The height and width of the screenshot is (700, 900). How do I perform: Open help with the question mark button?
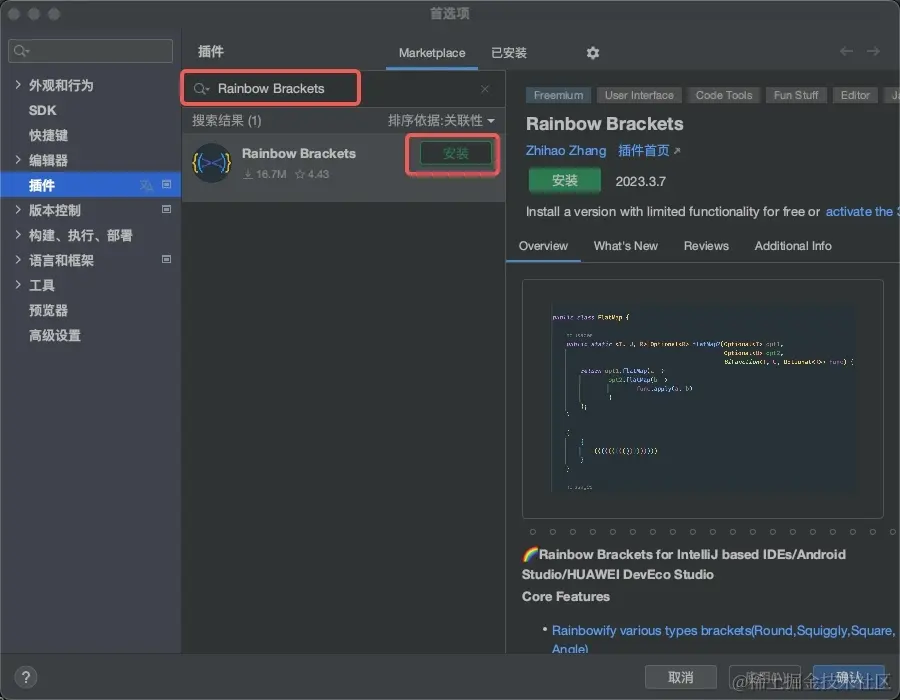tap(26, 678)
